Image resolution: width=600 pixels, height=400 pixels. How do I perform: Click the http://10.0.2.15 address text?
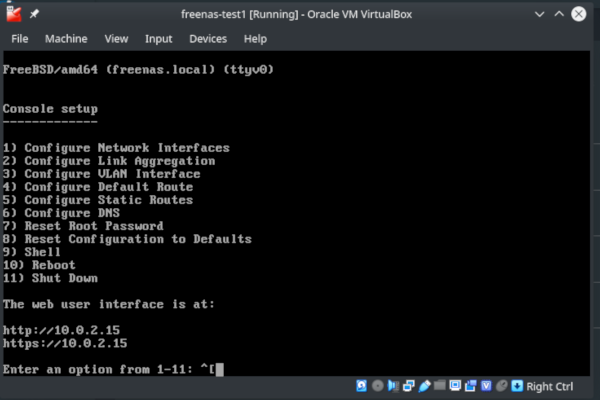62,330
